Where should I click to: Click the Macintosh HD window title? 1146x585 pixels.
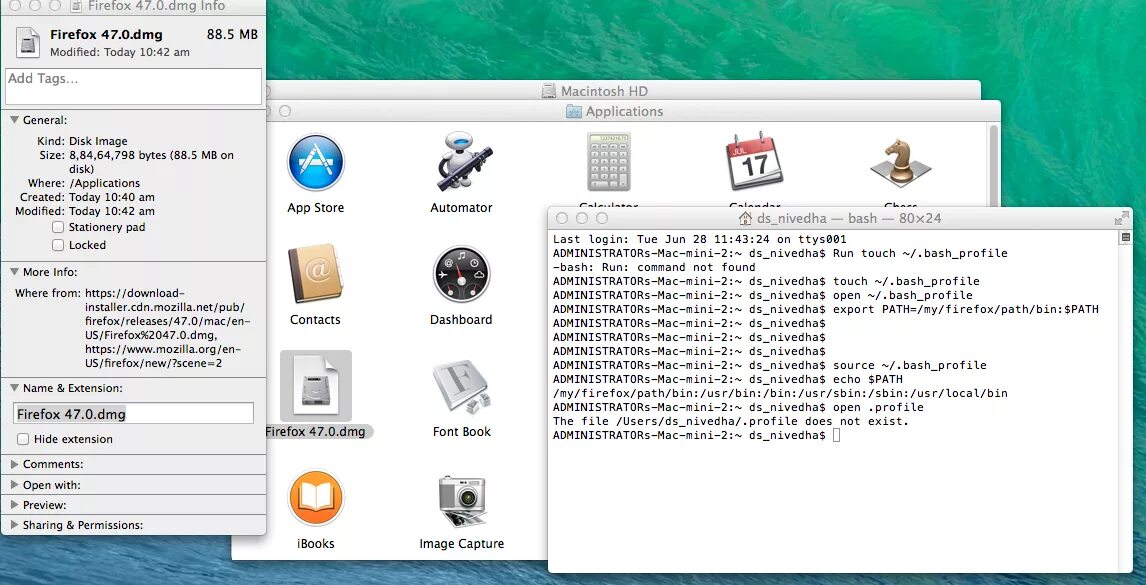pyautogui.click(x=604, y=91)
